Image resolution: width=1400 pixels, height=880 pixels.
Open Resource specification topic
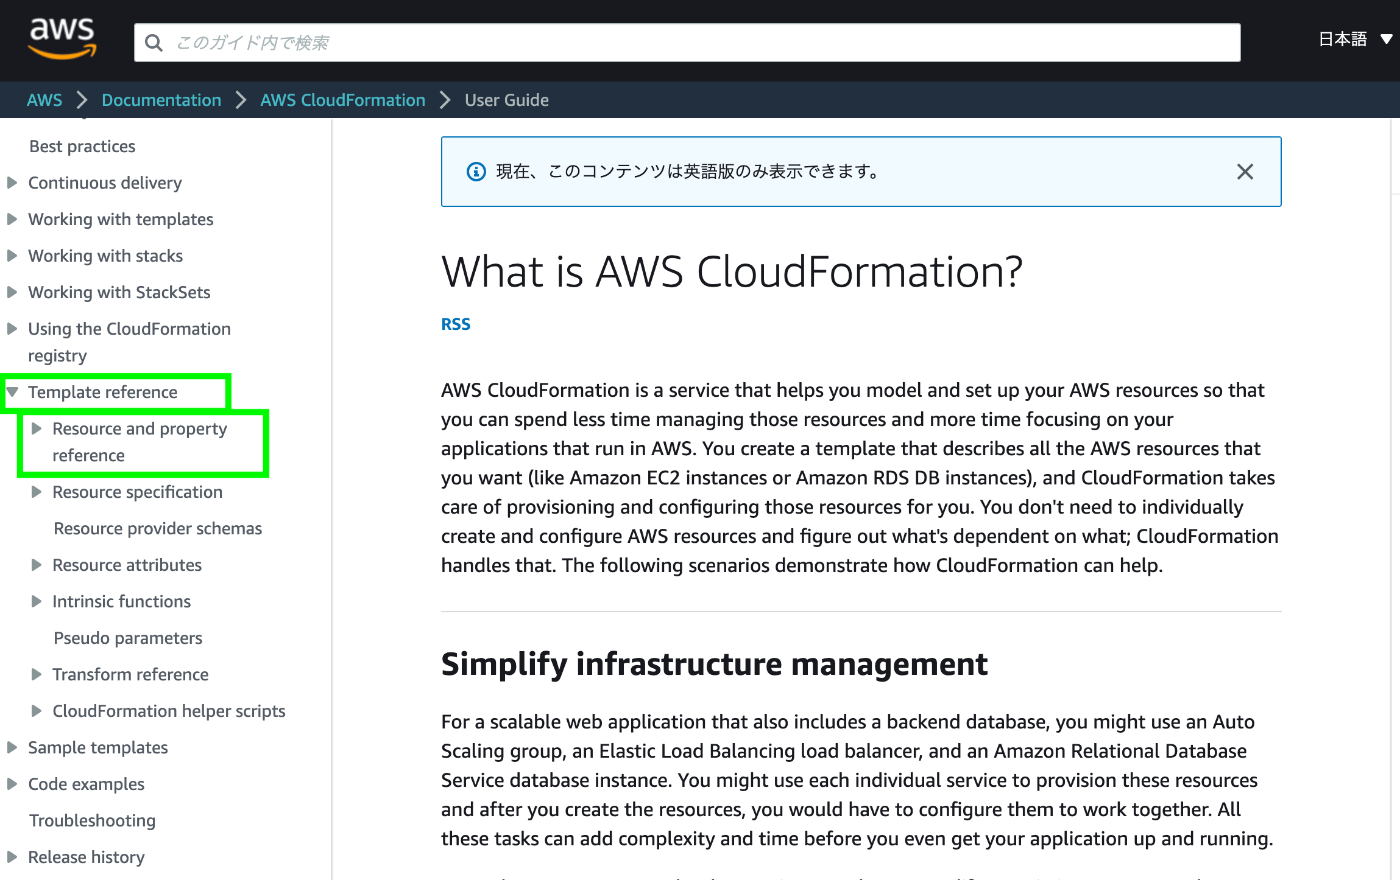(138, 492)
